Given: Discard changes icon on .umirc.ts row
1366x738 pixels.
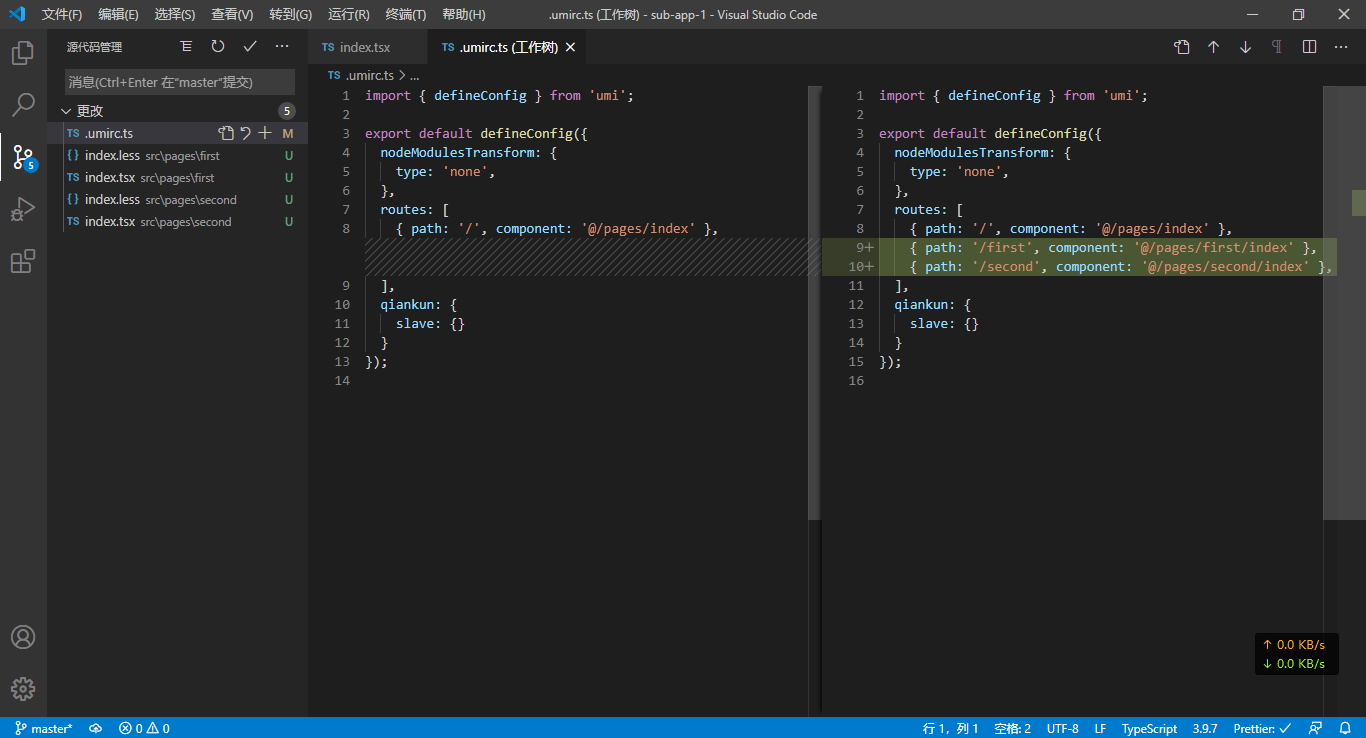Looking at the screenshot, I should point(245,133).
